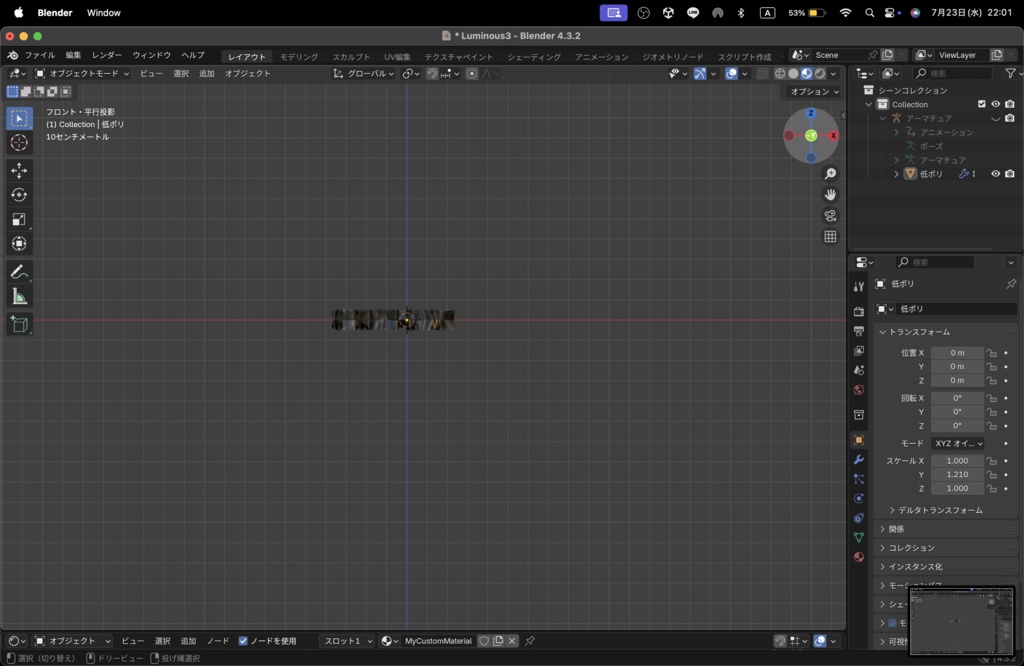
Task: Open the オブジェクトモード dropdown
Action: point(82,73)
